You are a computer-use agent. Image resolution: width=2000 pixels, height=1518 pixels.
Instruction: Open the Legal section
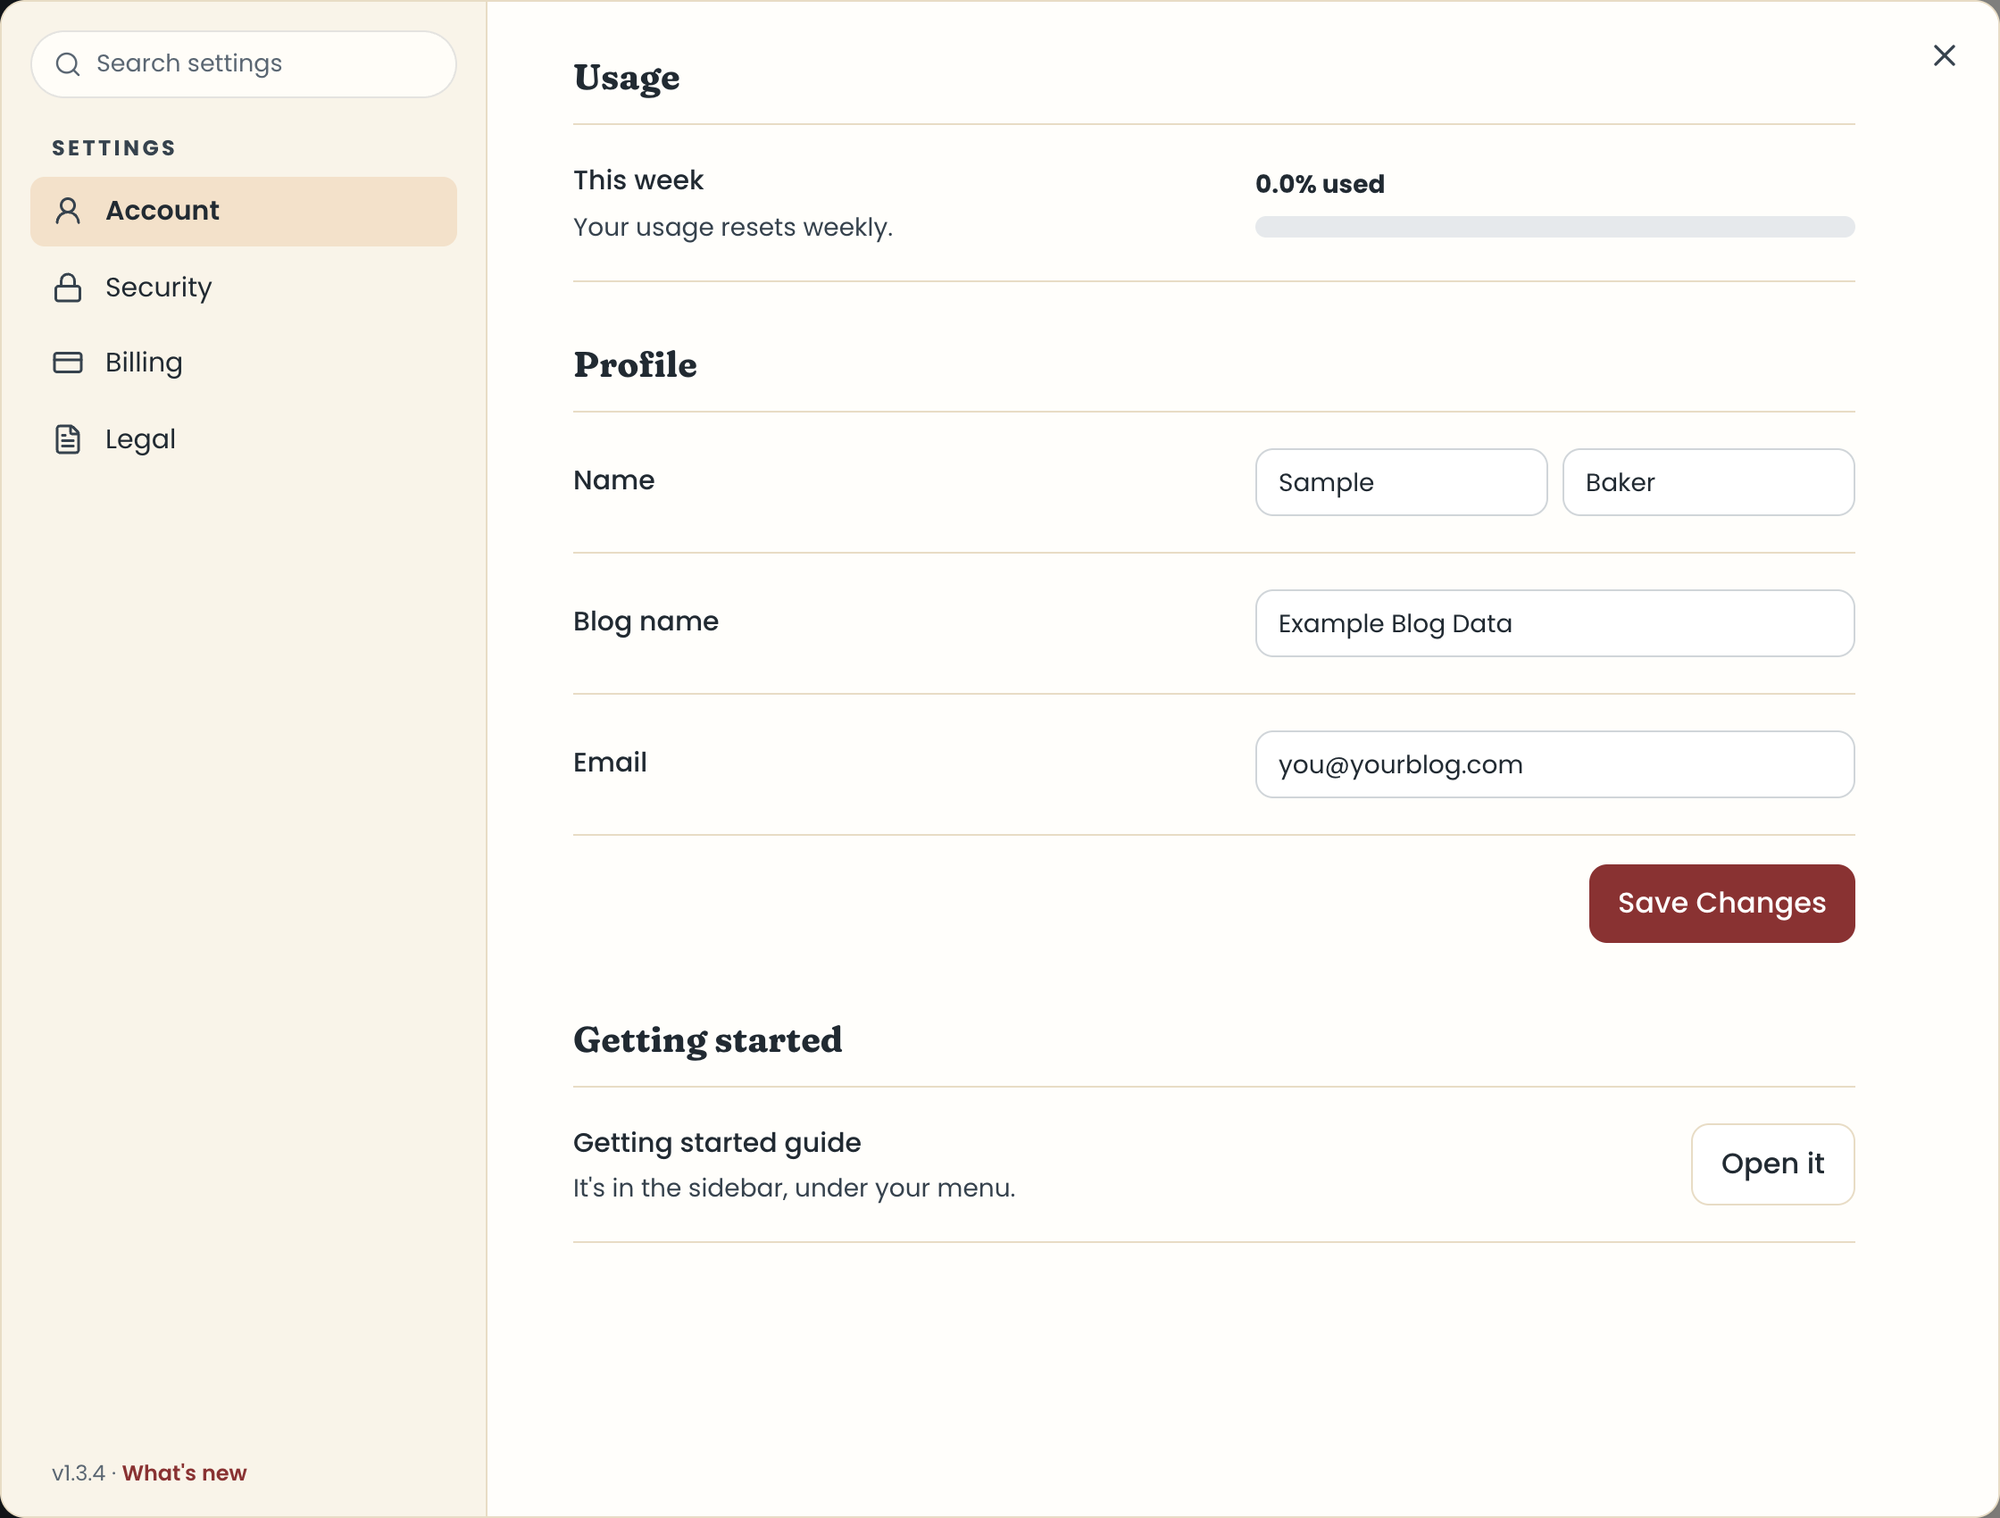pos(244,439)
